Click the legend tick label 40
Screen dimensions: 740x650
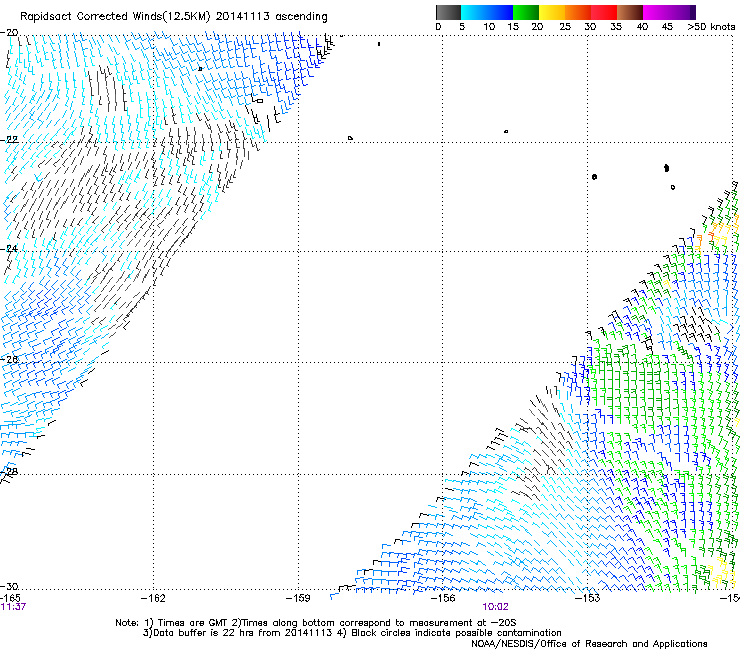click(x=642, y=27)
